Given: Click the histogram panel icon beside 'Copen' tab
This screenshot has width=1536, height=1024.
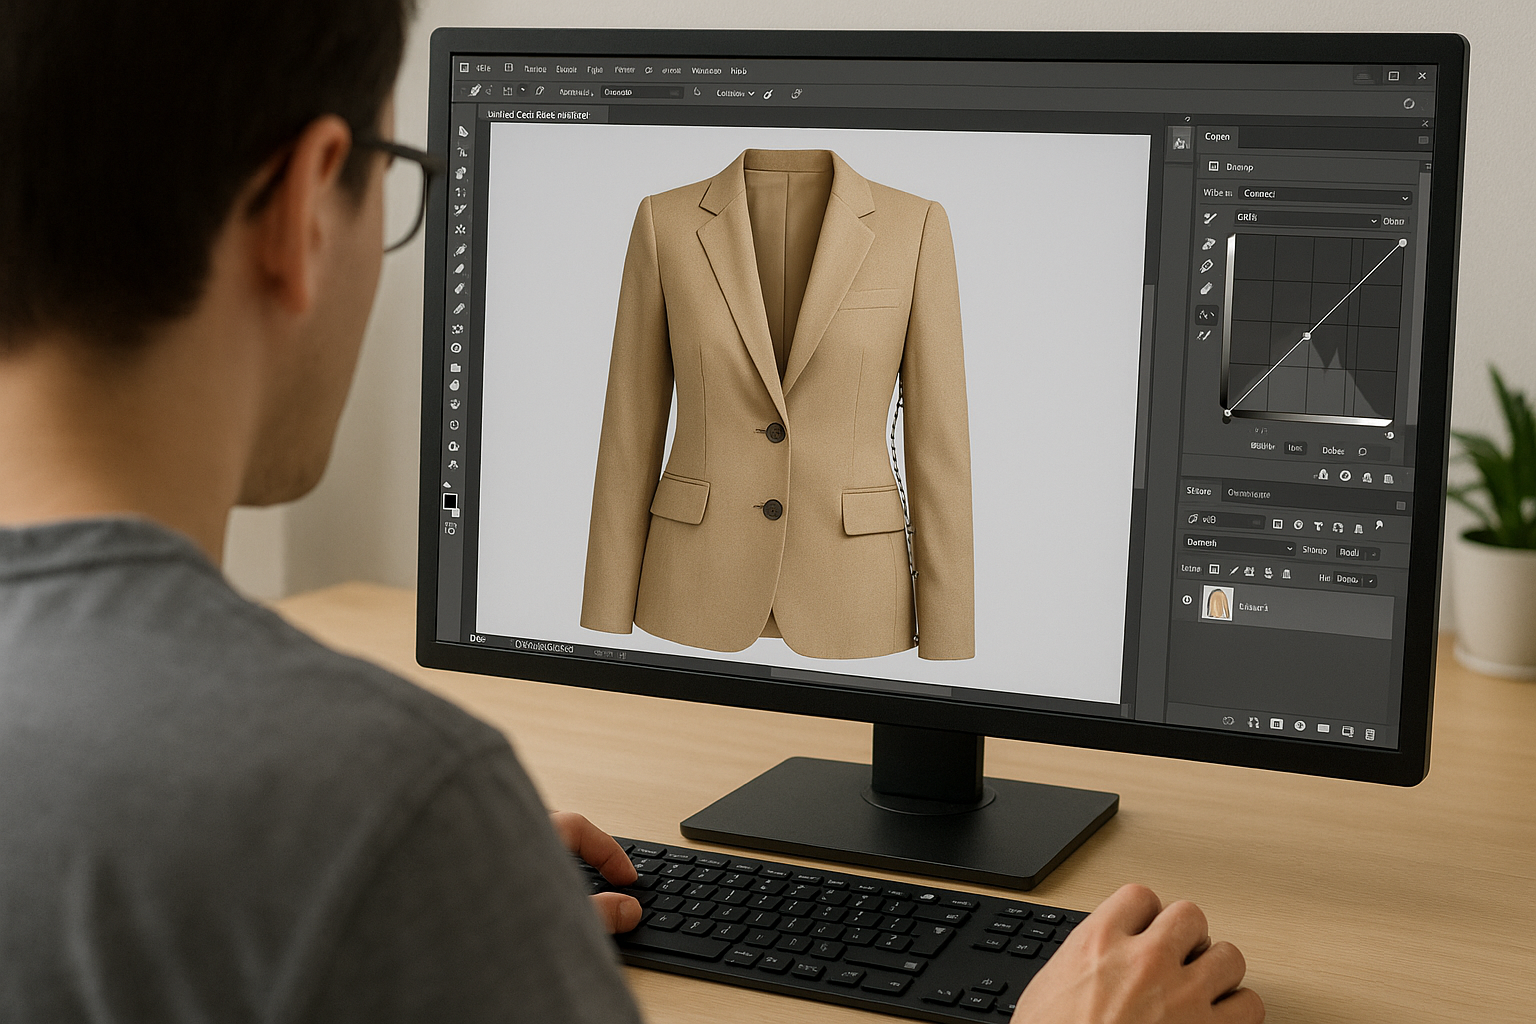Looking at the screenshot, I should click(x=1180, y=142).
